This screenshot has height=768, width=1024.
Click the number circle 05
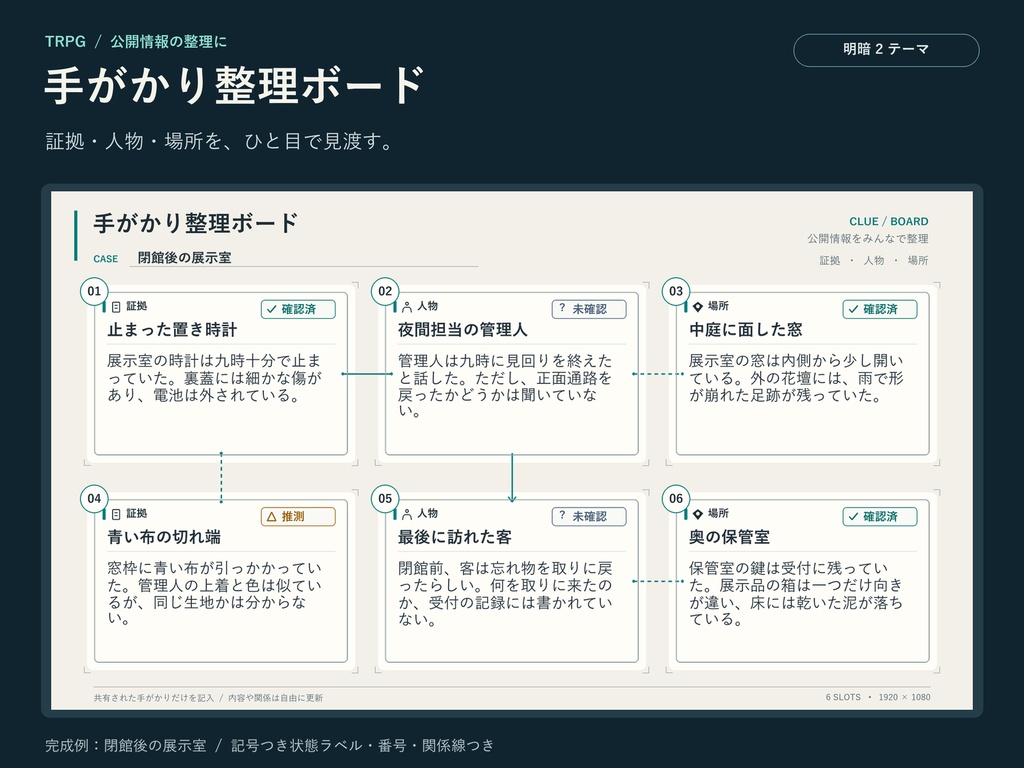pyautogui.click(x=385, y=499)
